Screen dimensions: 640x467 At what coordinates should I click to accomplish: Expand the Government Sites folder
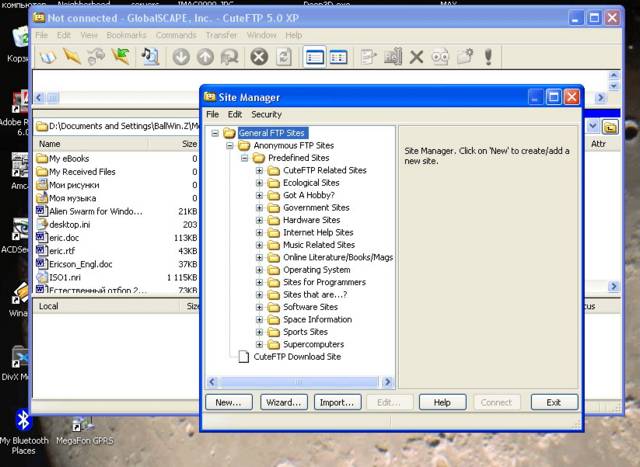tap(259, 208)
